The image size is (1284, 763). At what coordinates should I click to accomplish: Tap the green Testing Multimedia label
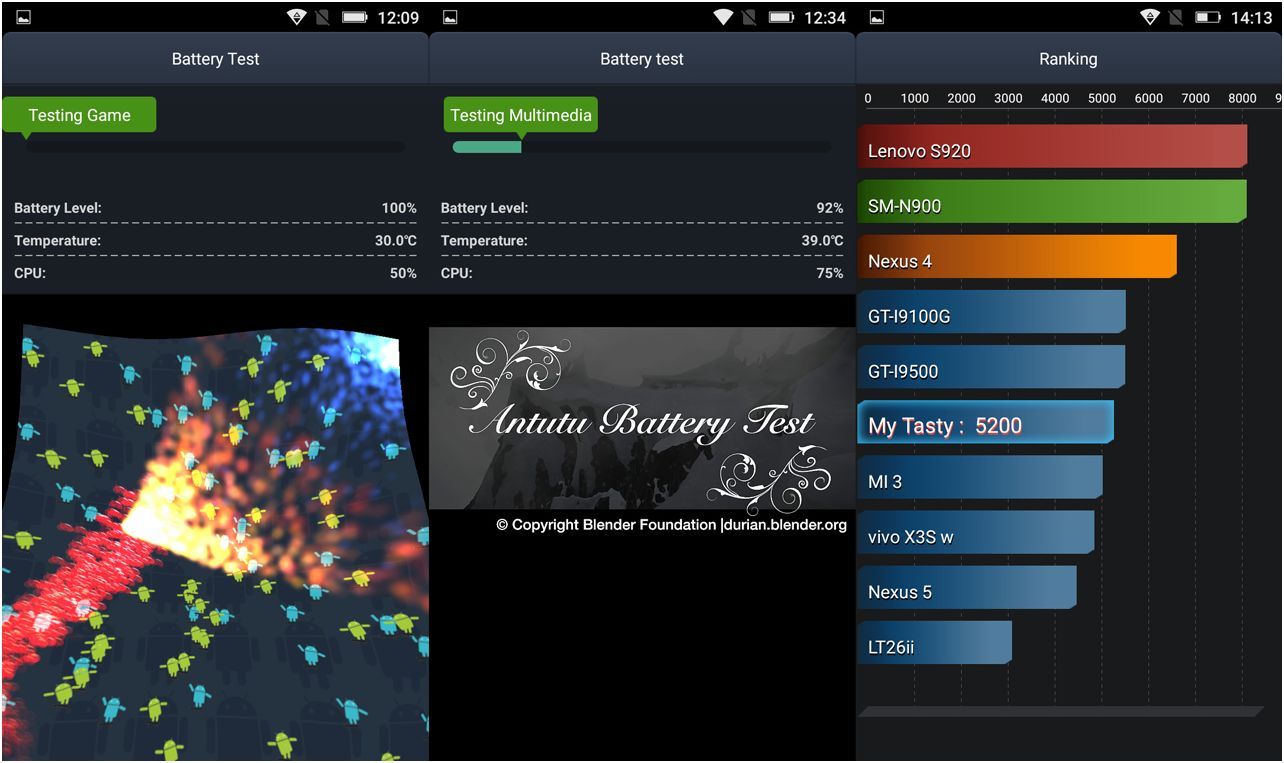520,115
